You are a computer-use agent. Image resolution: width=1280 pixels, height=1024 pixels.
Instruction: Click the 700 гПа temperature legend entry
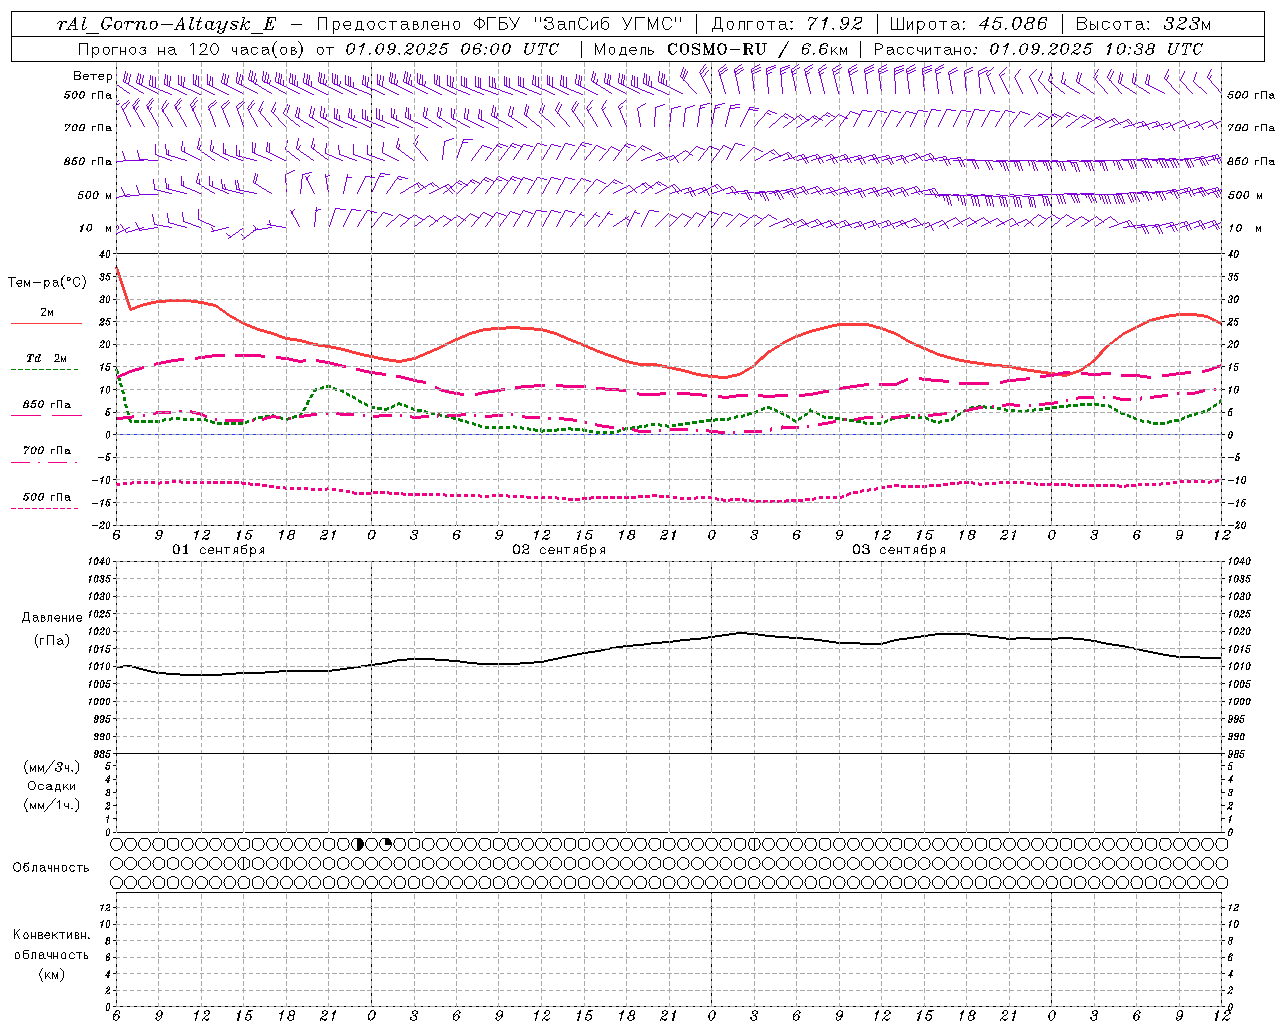[x=46, y=451]
